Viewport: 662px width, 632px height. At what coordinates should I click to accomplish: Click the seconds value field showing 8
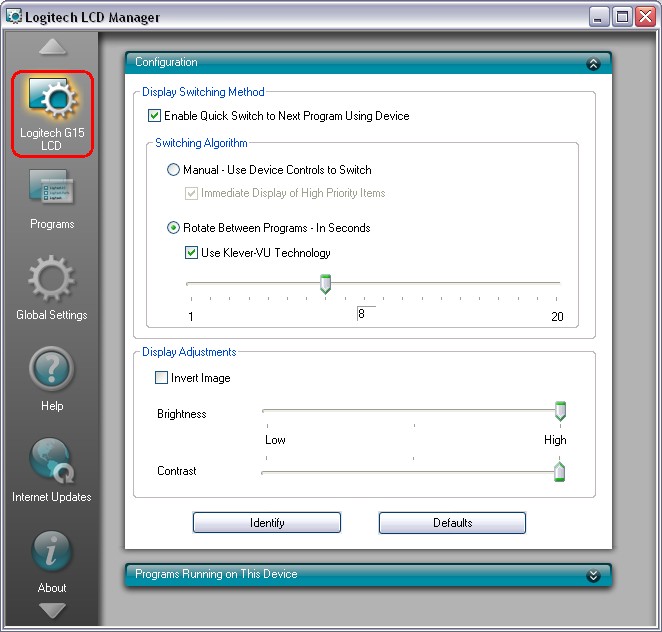(x=366, y=314)
